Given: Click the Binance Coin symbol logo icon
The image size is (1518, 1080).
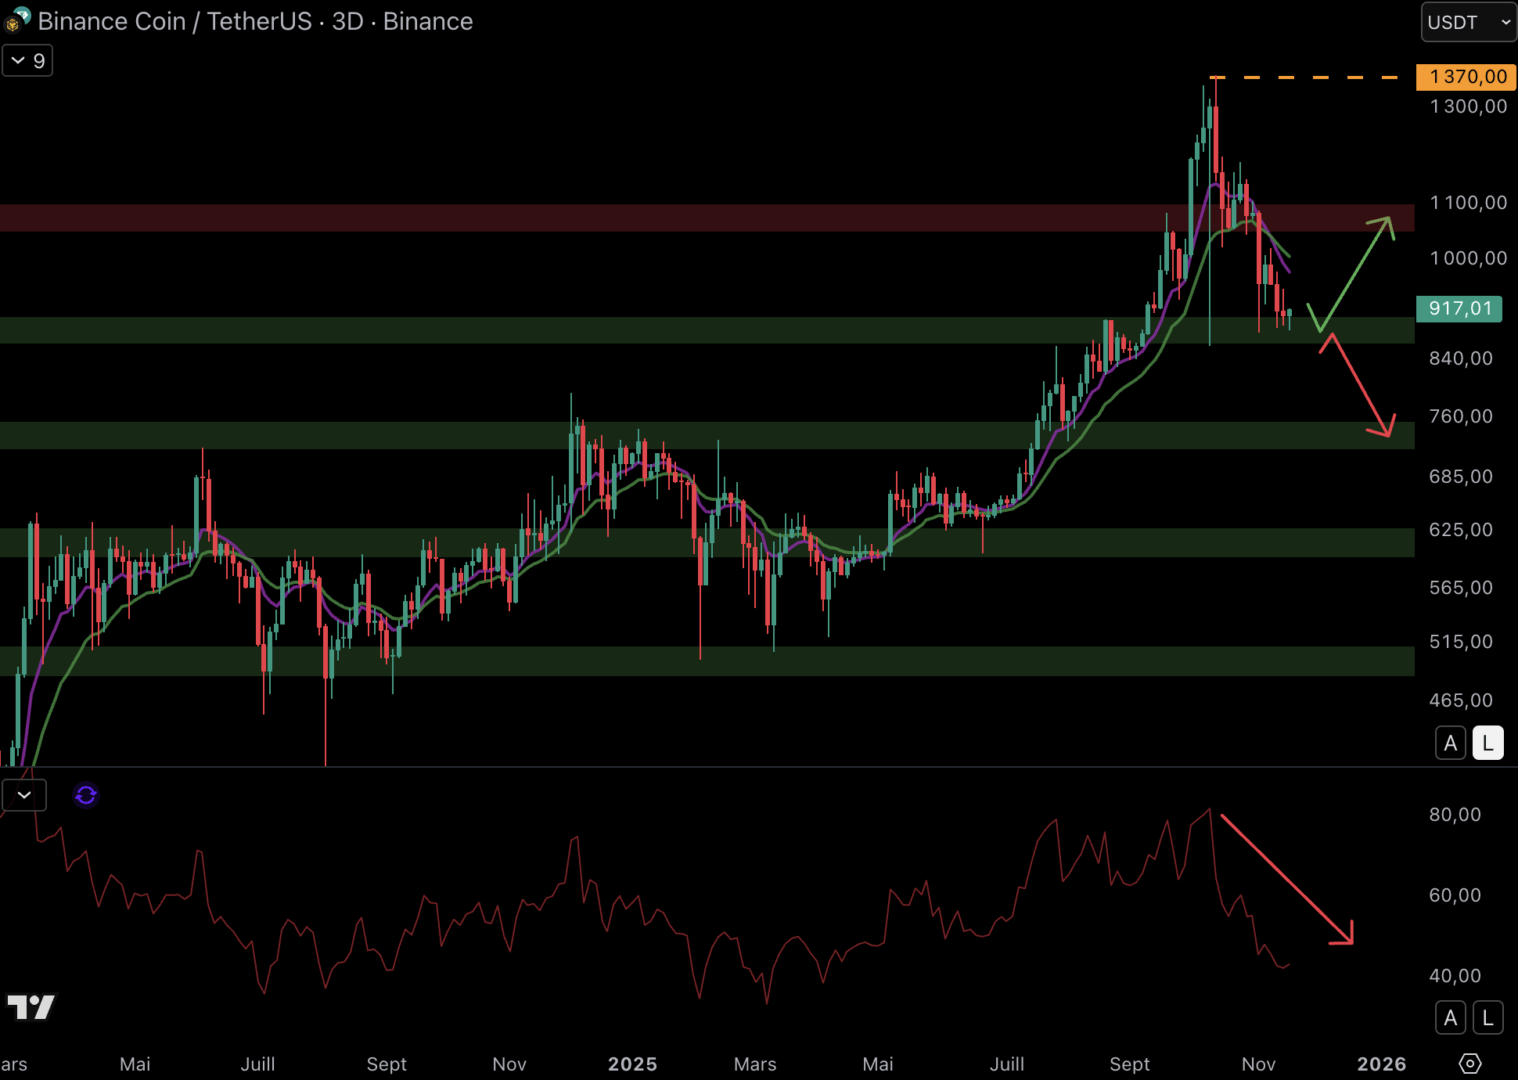Looking at the screenshot, I should click(x=17, y=20).
